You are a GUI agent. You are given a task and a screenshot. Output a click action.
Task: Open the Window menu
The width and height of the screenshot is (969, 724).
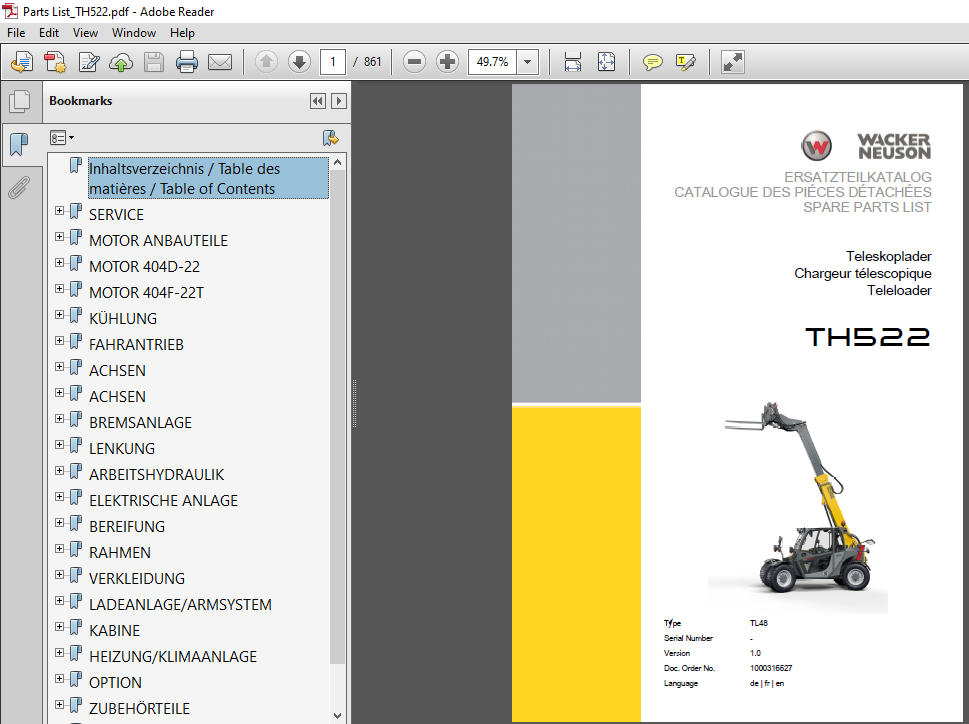click(x=133, y=33)
